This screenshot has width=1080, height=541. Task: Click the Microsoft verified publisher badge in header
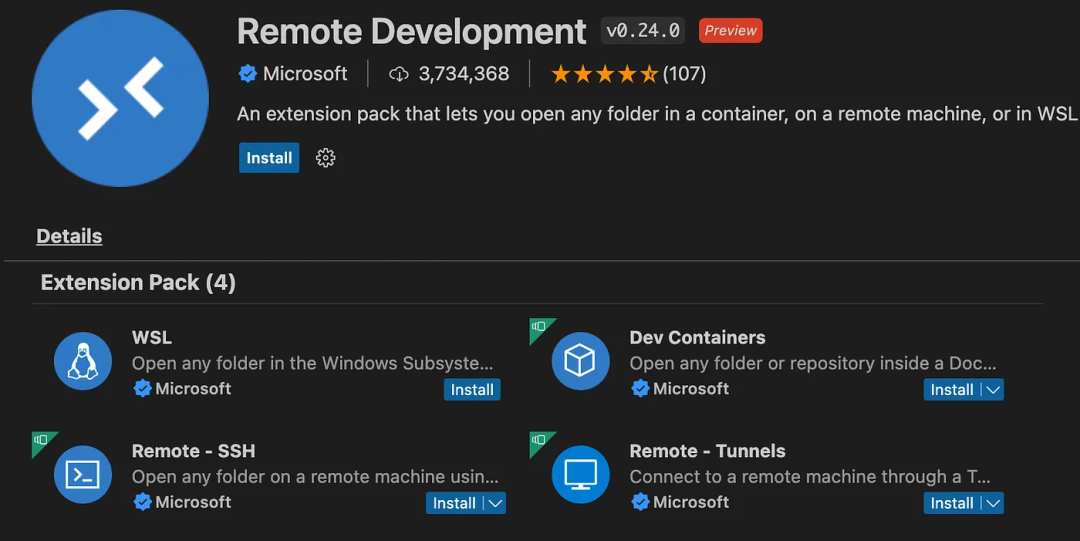coord(248,74)
